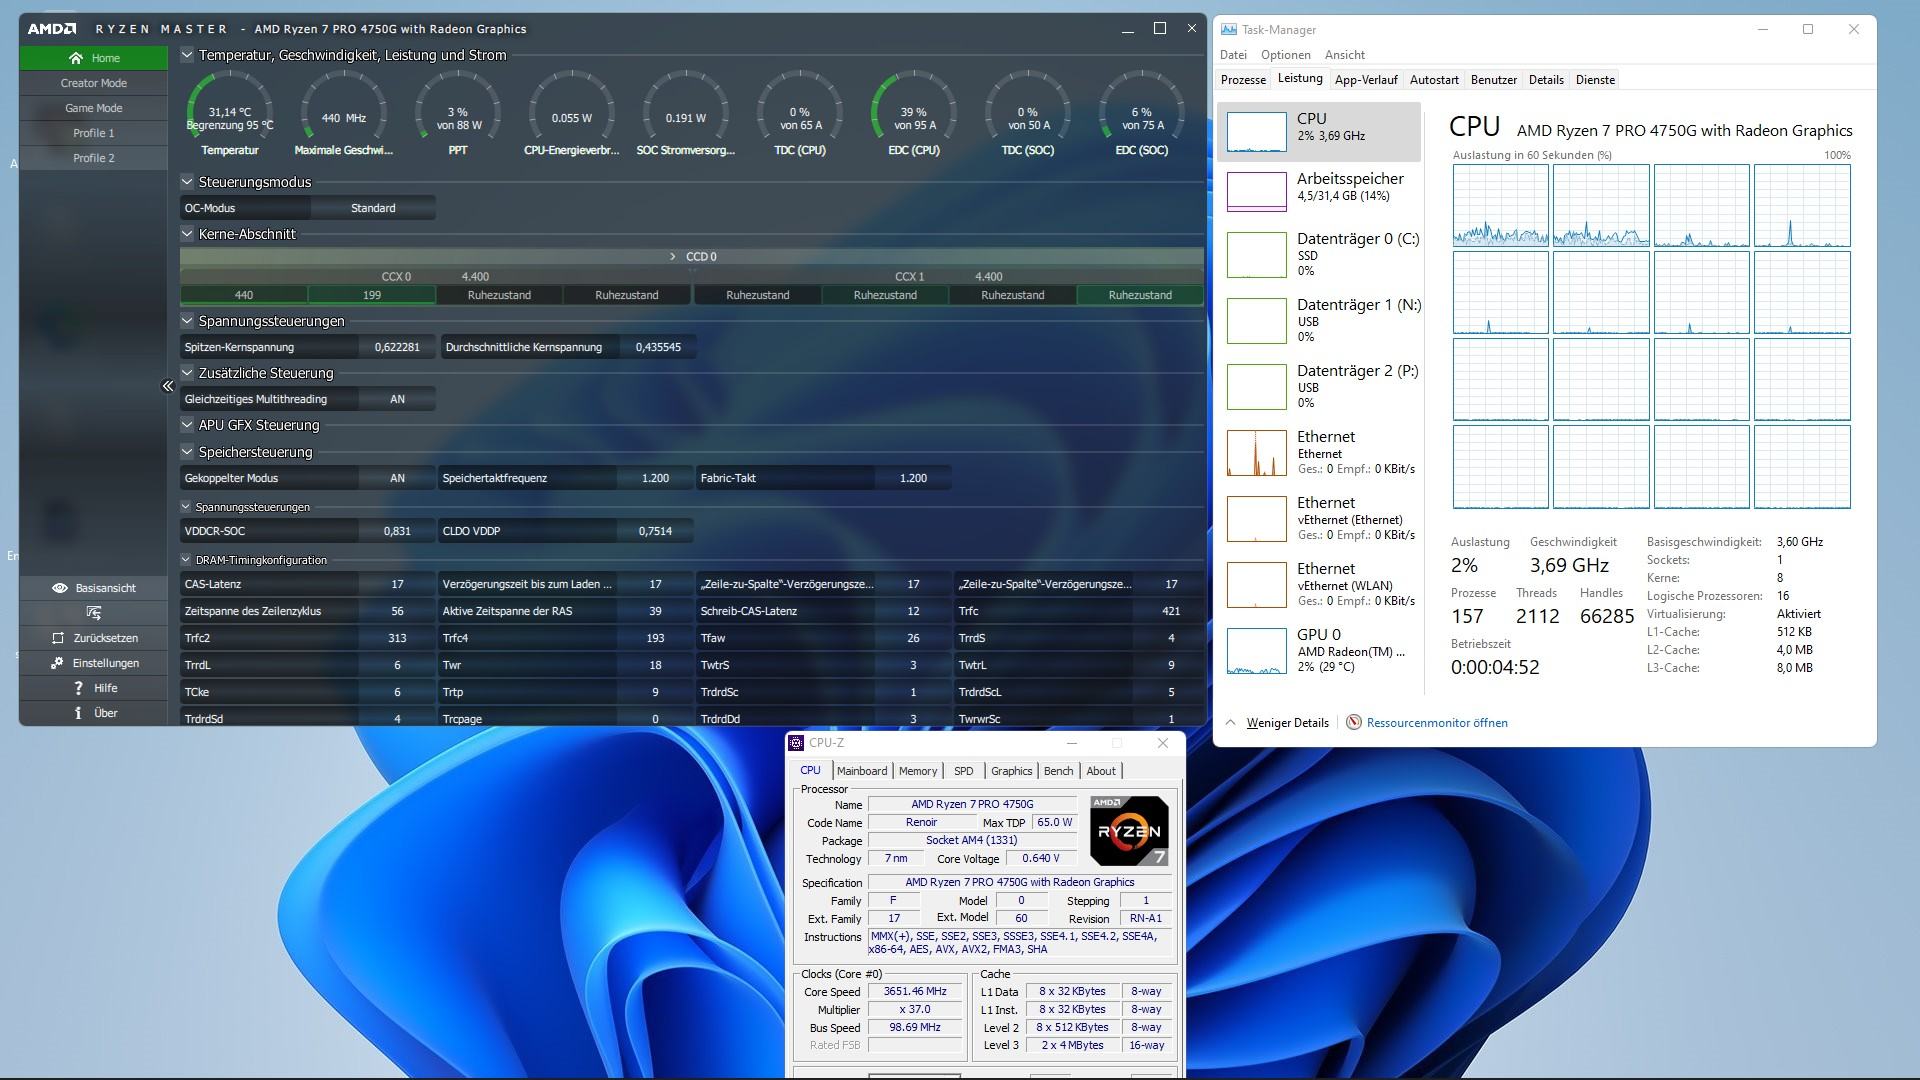This screenshot has width=1920, height=1080.
Task: Click the Hilfe question mark icon
Action: pyautogui.click(x=78, y=688)
